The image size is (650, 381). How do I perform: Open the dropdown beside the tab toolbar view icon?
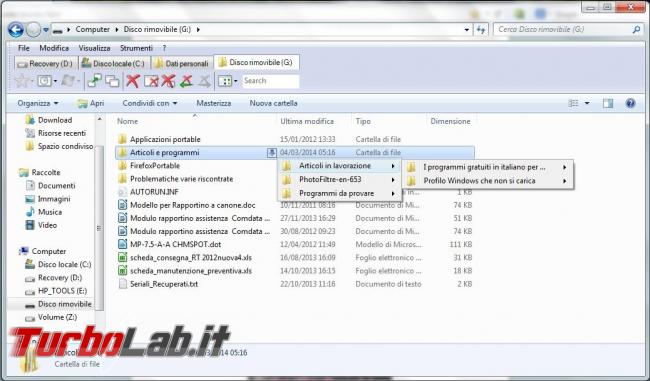(x=235, y=81)
